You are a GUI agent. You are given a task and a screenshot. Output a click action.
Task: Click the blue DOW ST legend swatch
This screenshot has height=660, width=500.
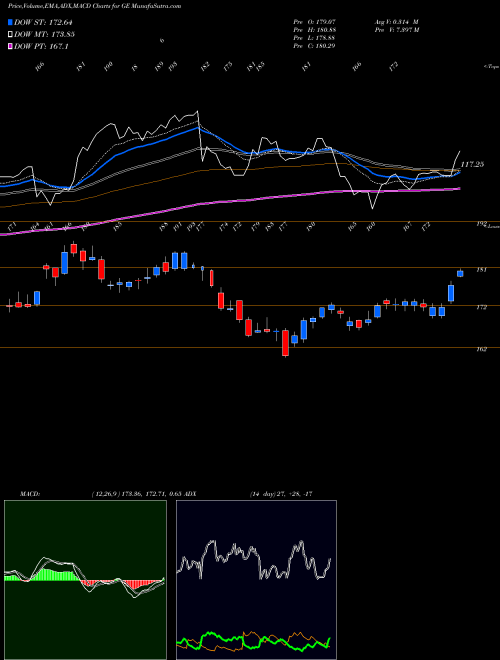[x=11, y=22]
